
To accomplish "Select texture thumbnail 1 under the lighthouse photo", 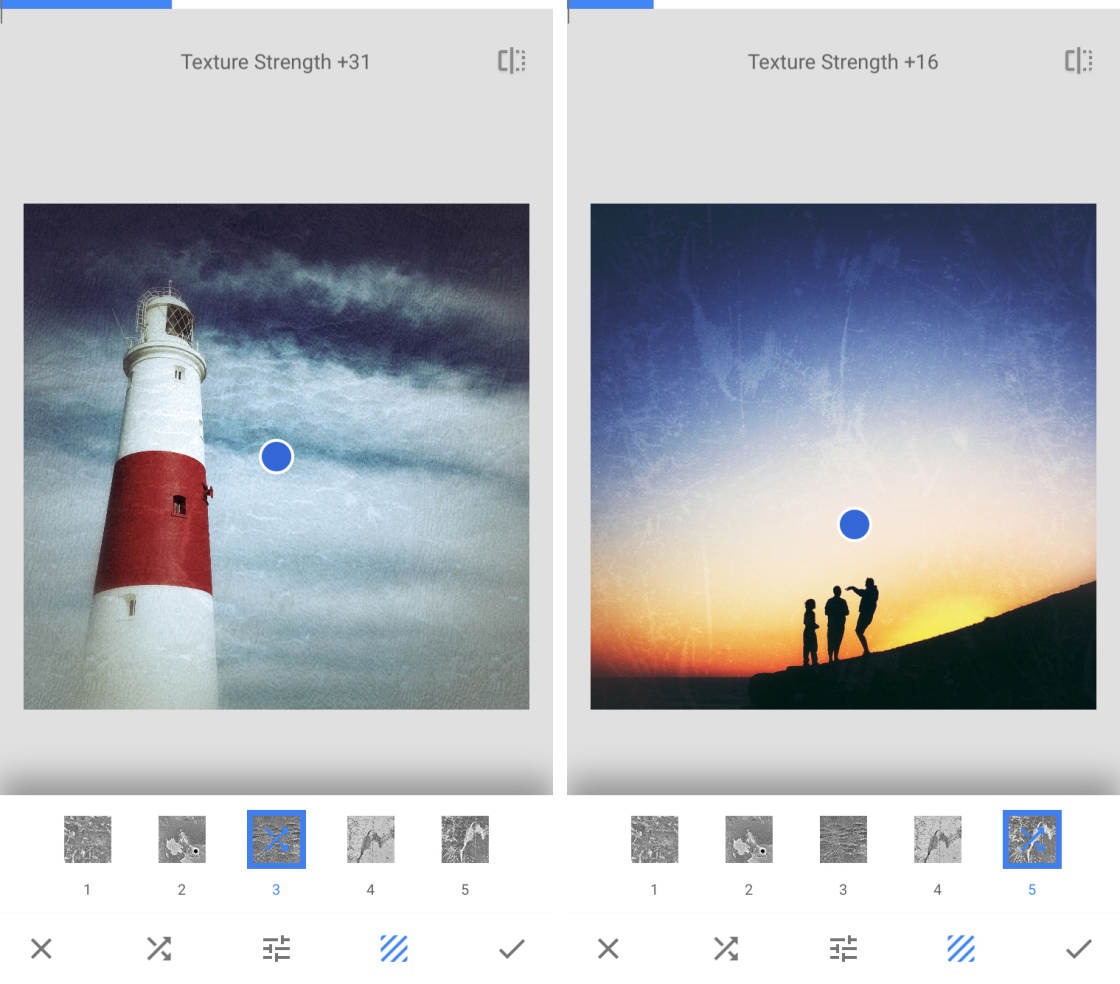I will point(87,840).
